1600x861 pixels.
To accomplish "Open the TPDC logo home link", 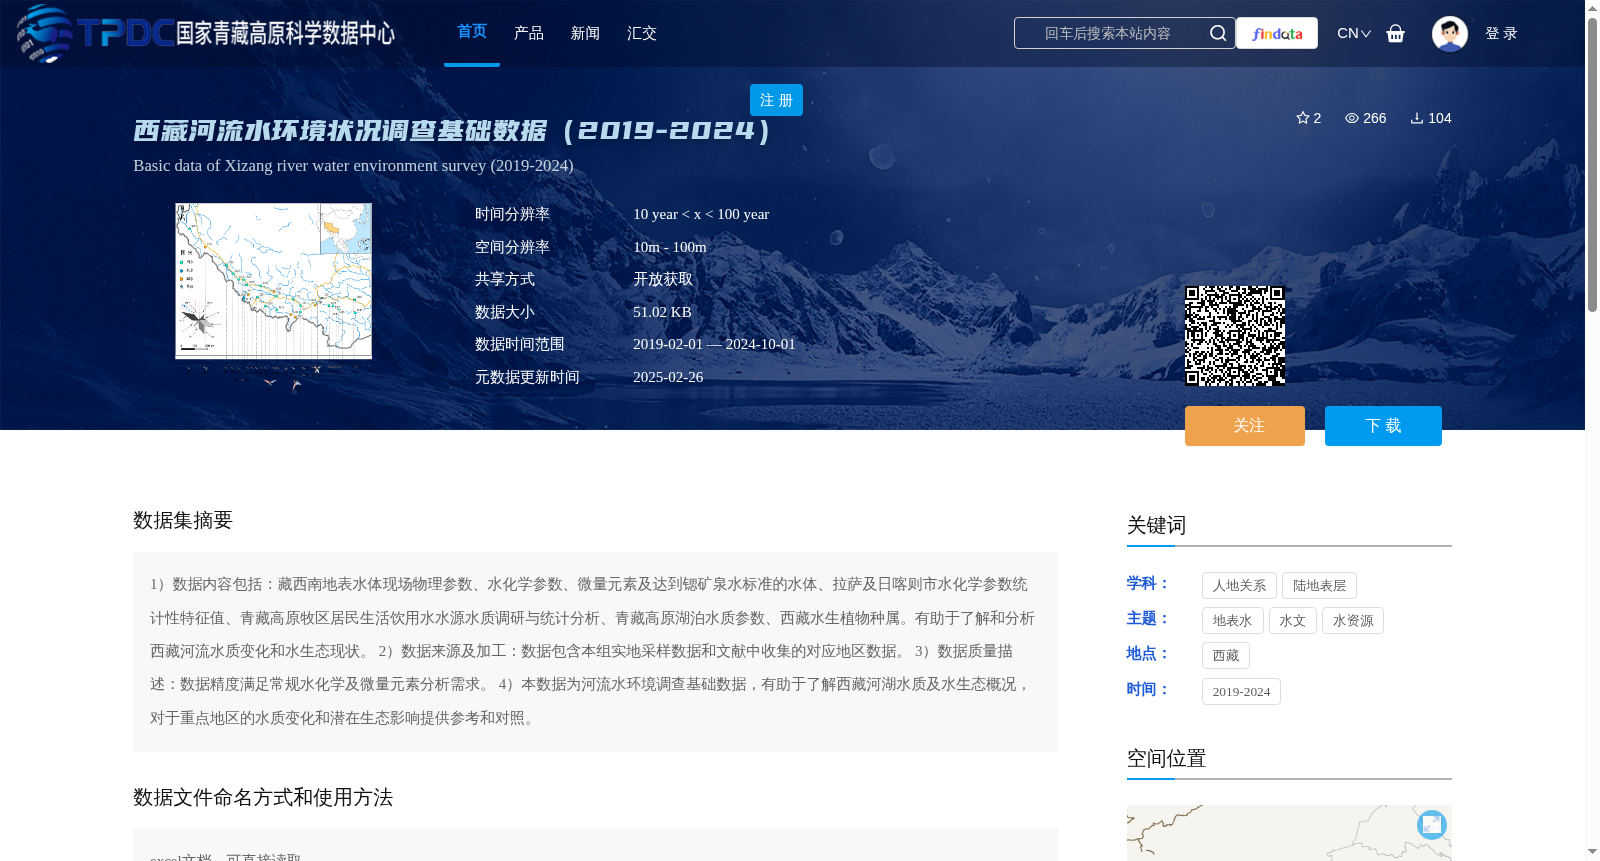I will click(206, 33).
